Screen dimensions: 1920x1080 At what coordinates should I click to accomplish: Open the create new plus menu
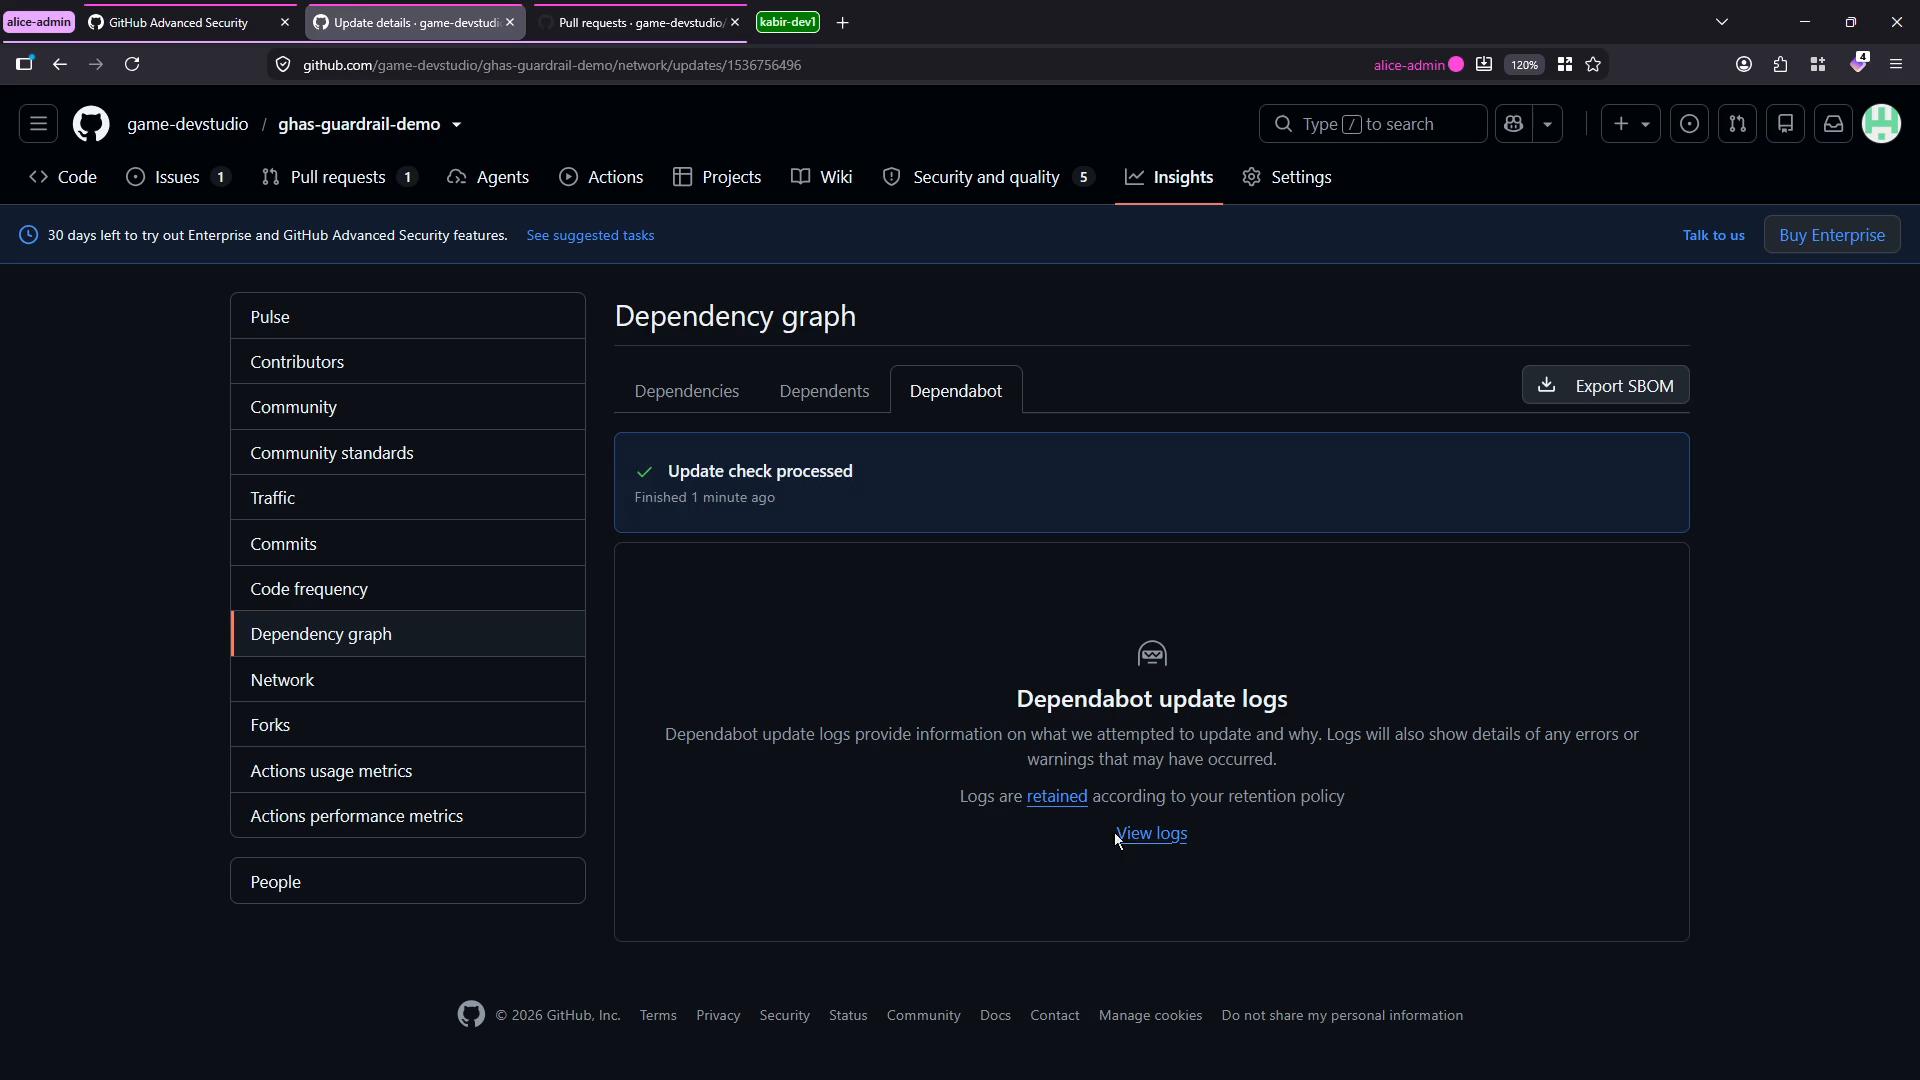[x=1630, y=124]
